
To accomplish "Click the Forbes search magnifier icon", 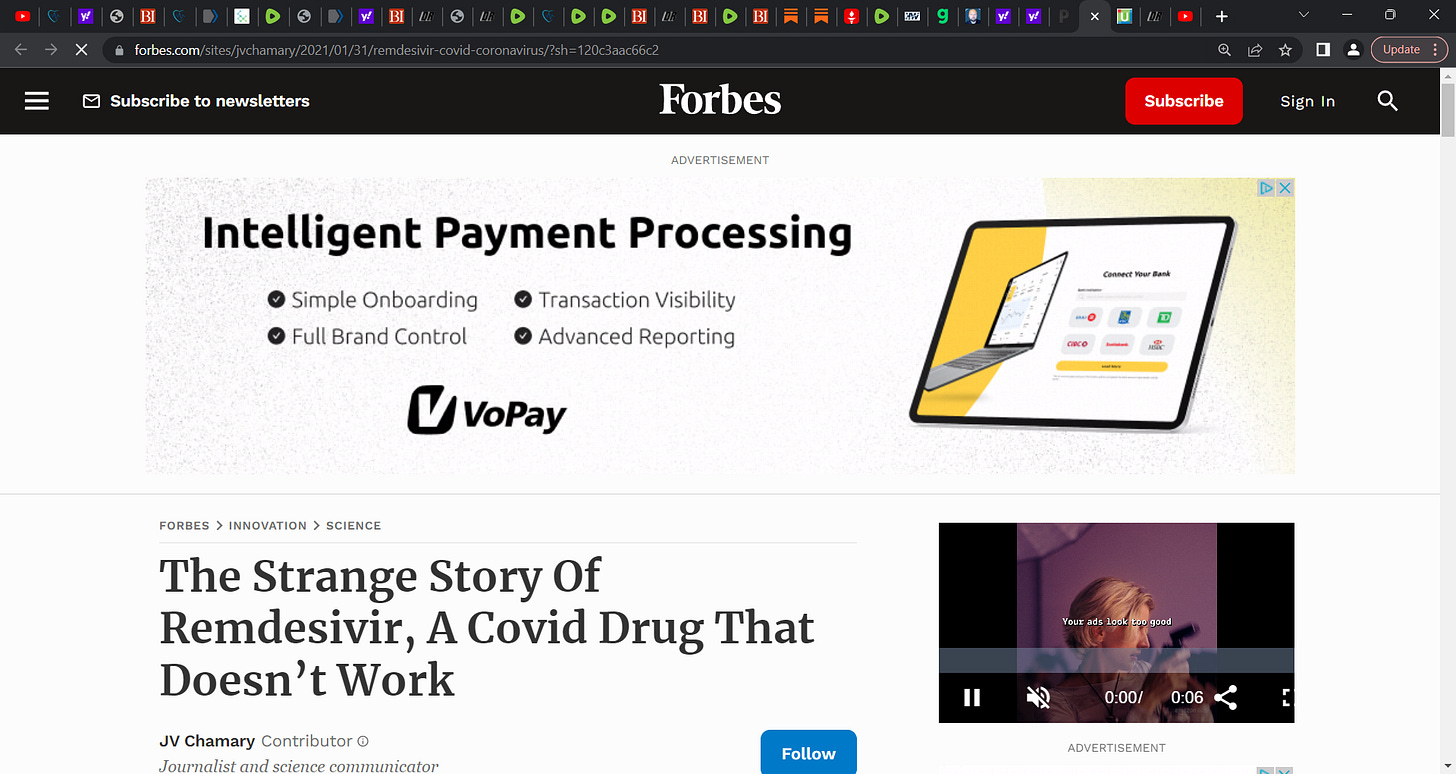I will 1388,101.
